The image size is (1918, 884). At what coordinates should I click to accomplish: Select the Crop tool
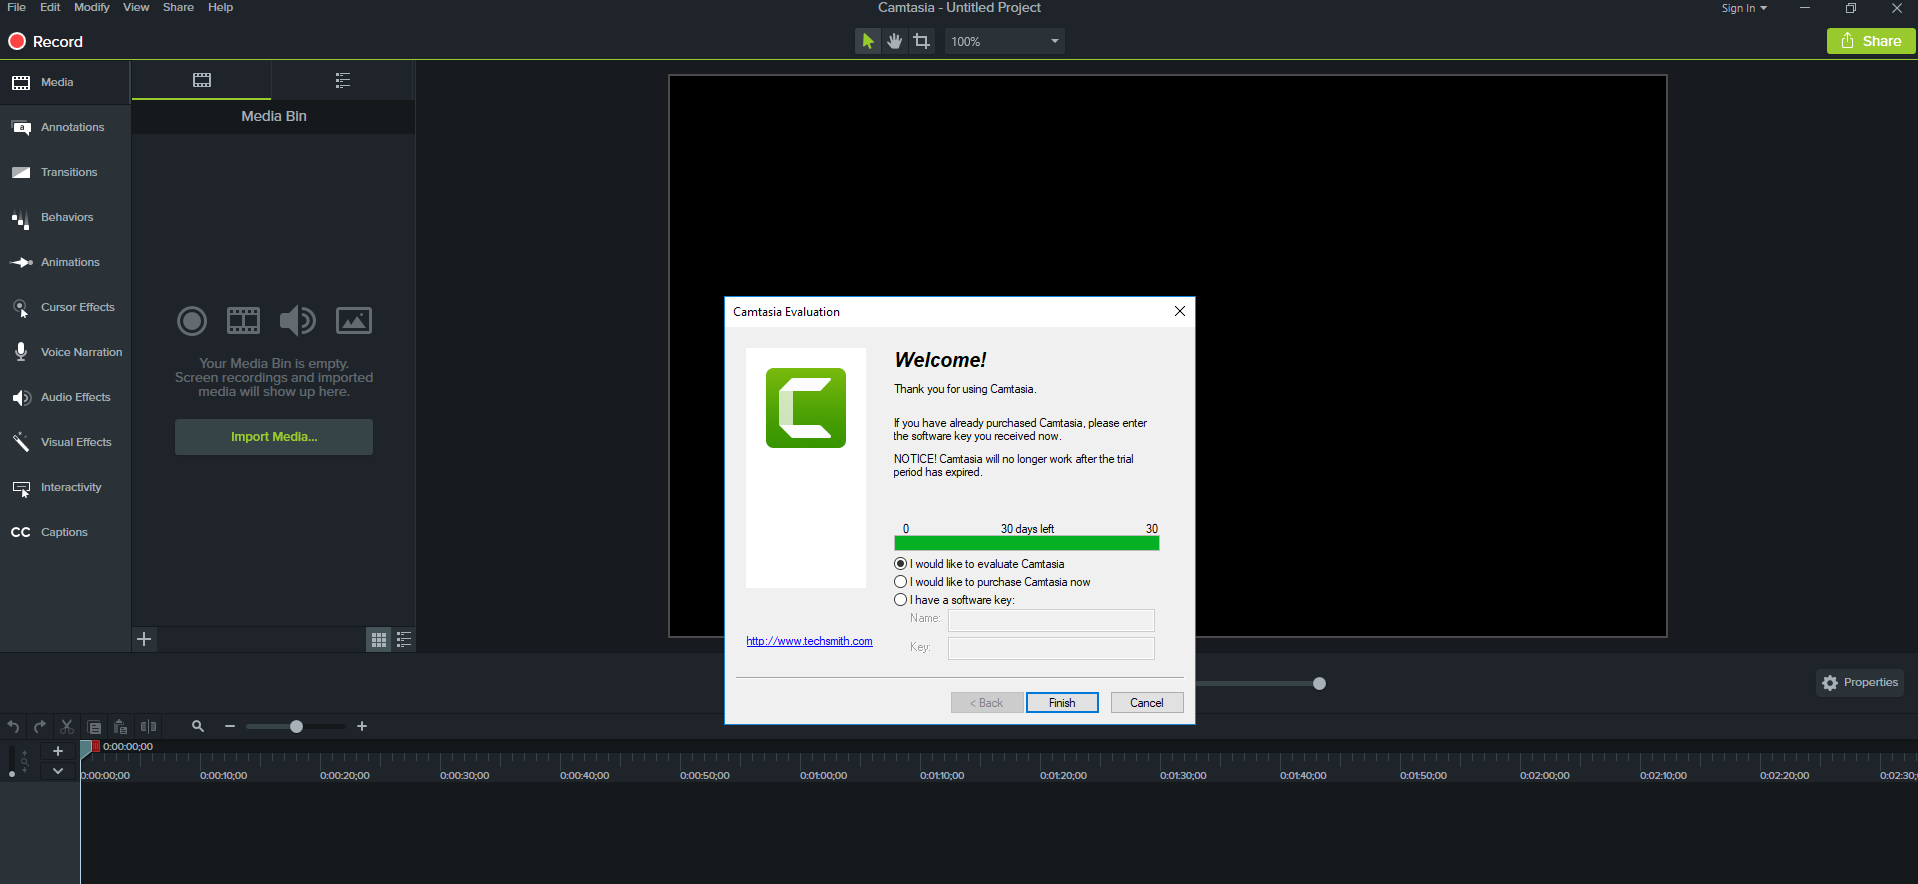(922, 41)
